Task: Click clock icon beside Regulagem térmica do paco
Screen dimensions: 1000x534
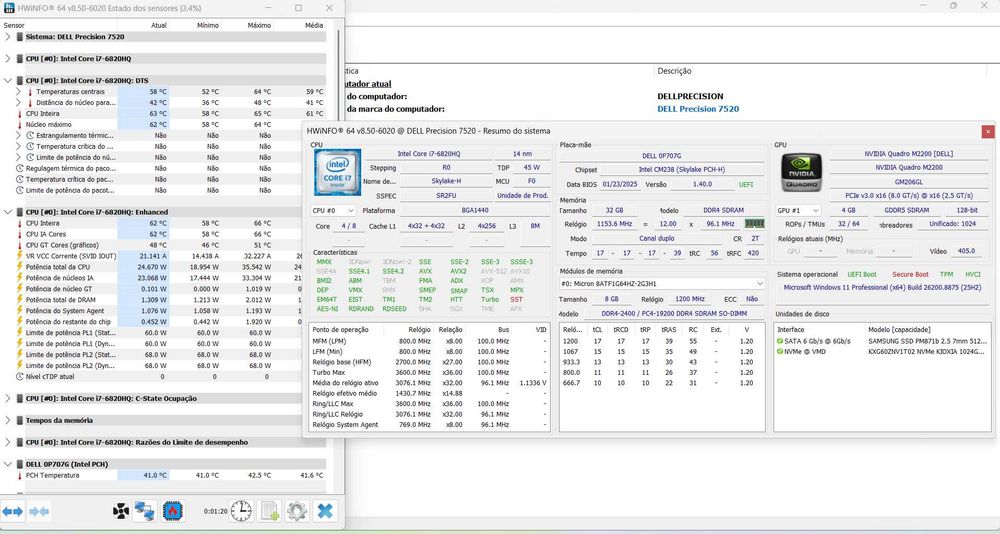Action: pyautogui.click(x=20, y=168)
